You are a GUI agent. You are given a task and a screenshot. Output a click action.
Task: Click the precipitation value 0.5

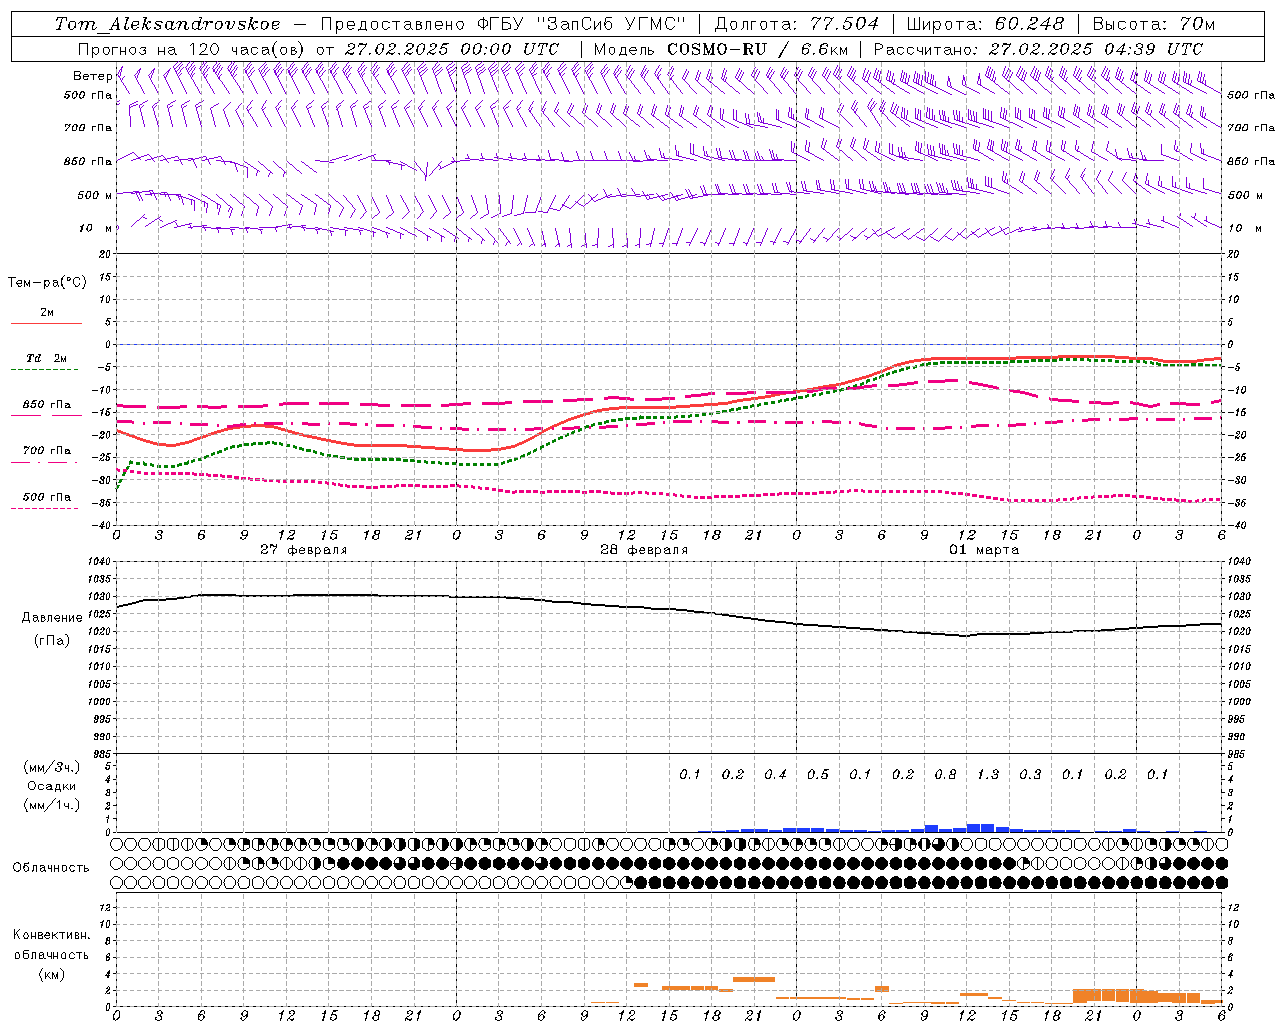point(818,775)
